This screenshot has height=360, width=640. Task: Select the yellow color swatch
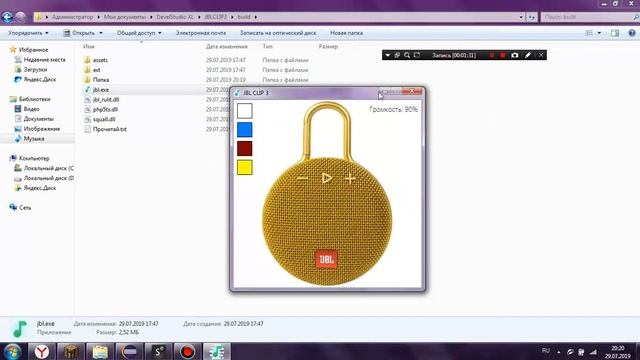pos(244,167)
